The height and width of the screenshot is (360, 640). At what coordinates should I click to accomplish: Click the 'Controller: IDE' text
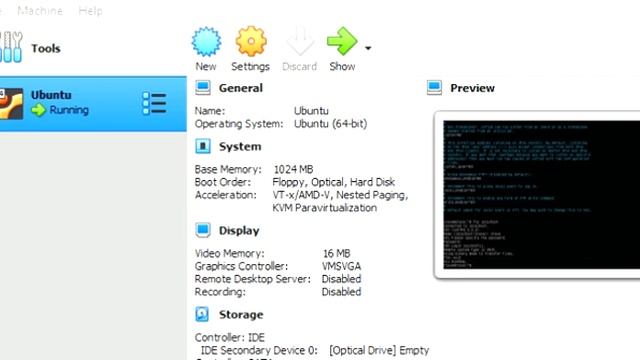click(x=230, y=338)
